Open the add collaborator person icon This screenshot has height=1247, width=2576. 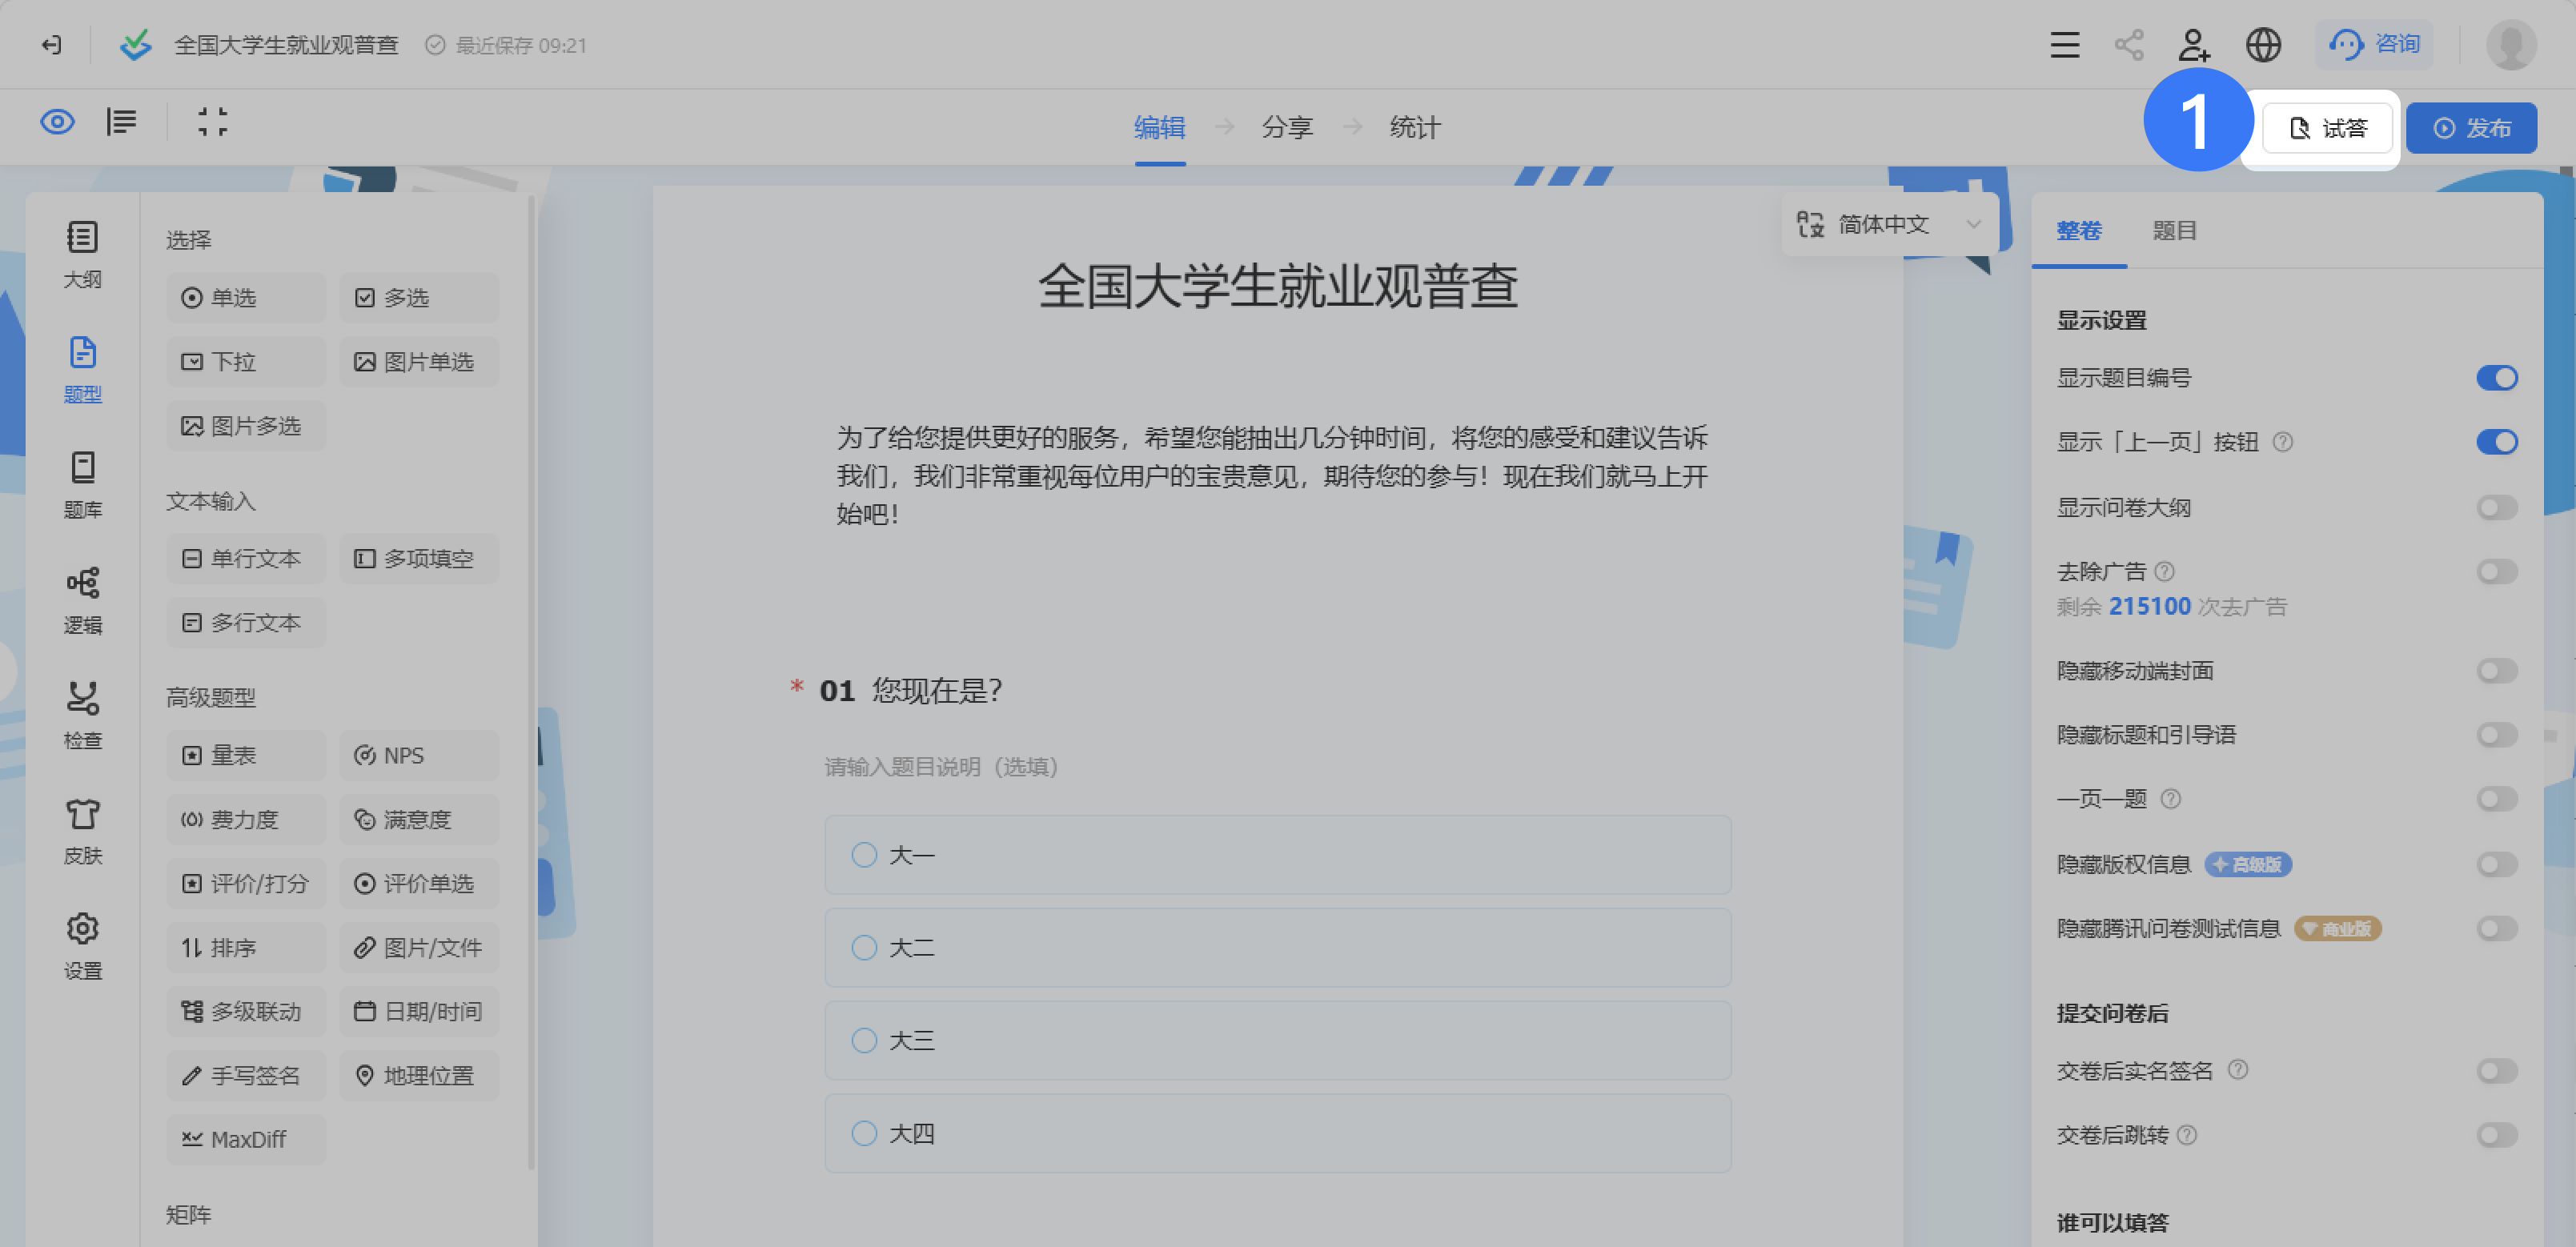click(2194, 45)
